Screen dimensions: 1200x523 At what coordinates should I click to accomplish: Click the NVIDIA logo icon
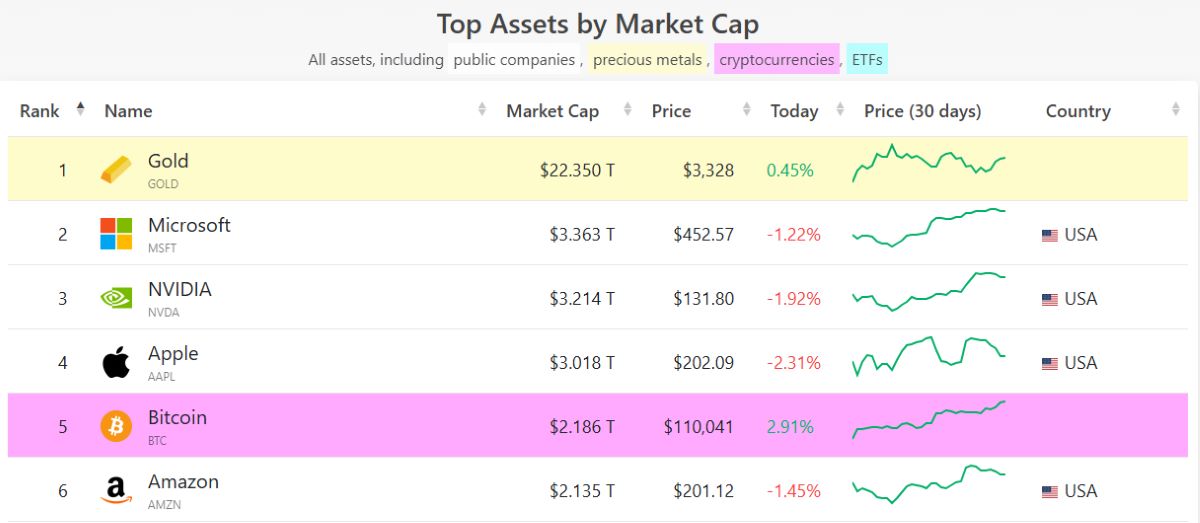116,298
